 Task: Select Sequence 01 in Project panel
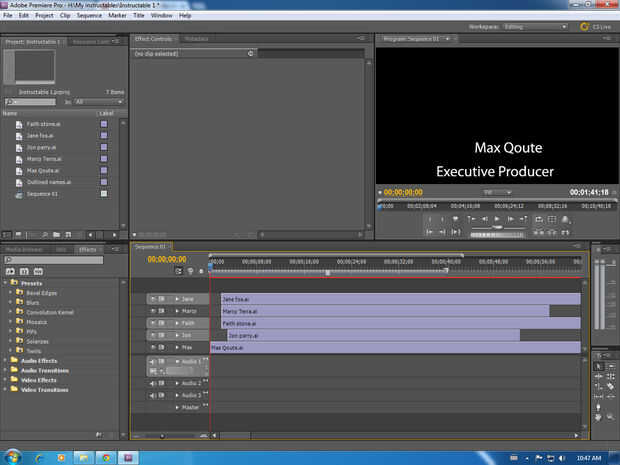[x=42, y=194]
